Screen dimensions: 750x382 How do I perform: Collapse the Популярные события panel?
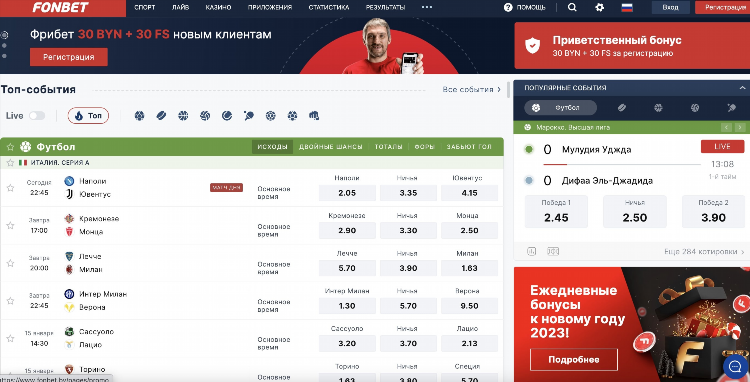(742, 88)
